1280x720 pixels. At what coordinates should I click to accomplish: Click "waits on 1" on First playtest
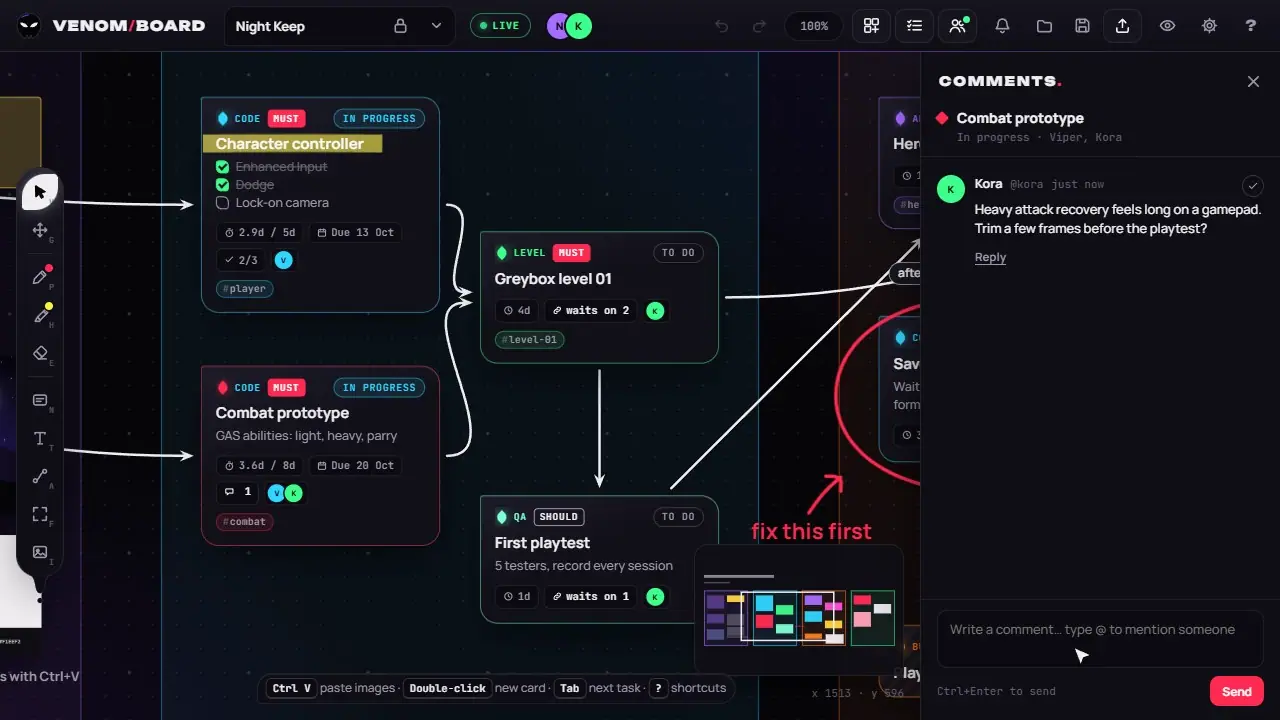pos(591,596)
